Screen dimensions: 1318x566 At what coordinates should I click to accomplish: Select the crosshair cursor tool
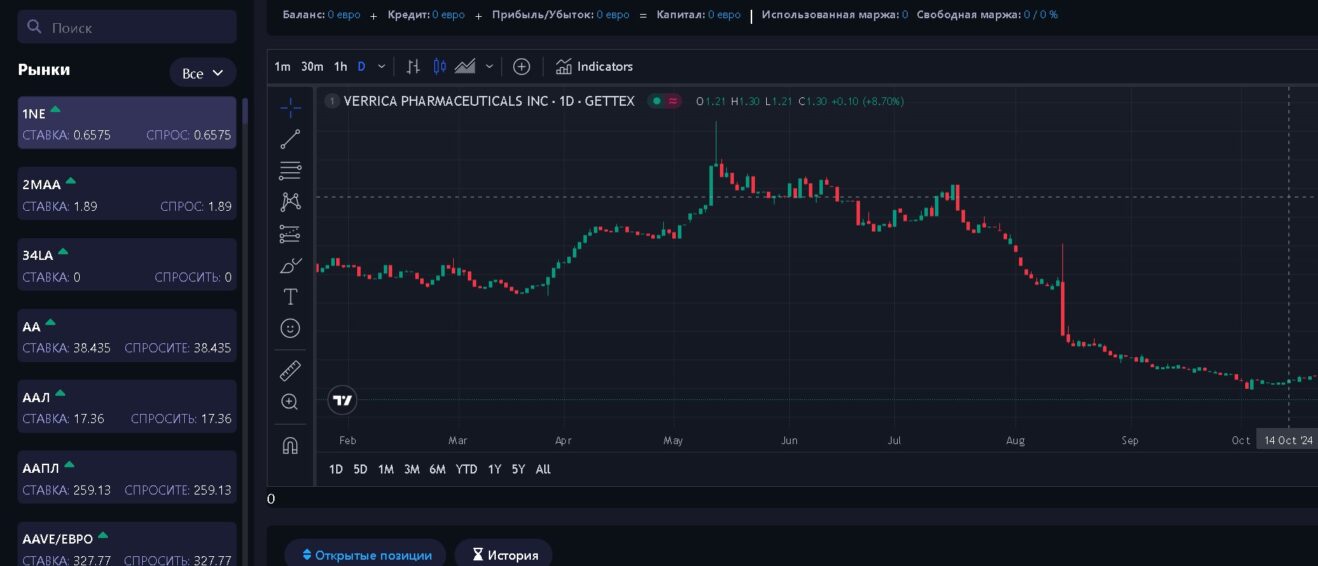coord(290,108)
